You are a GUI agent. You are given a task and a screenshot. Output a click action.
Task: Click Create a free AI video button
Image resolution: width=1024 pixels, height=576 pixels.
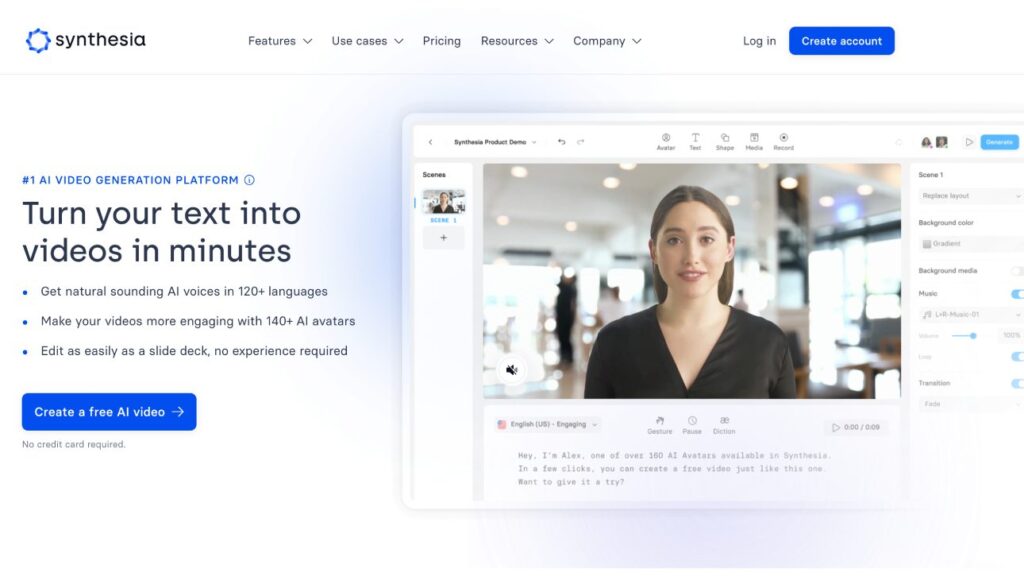109,412
